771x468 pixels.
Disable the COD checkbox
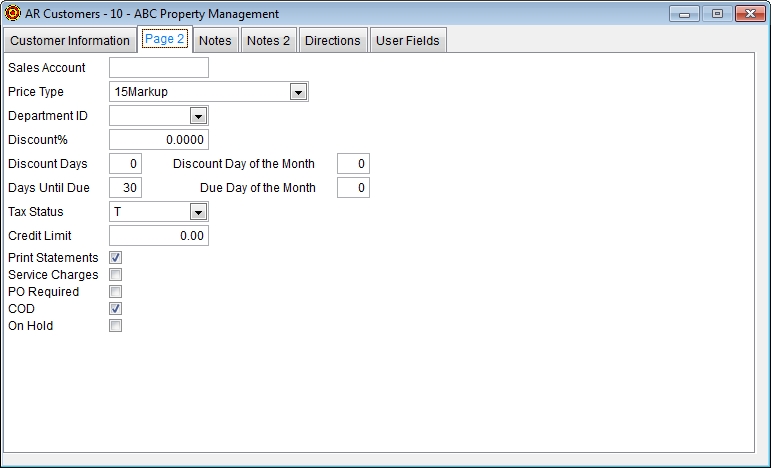[116, 309]
